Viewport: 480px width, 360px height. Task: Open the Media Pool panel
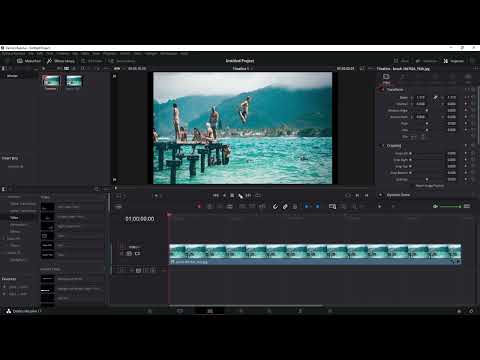click(29, 61)
